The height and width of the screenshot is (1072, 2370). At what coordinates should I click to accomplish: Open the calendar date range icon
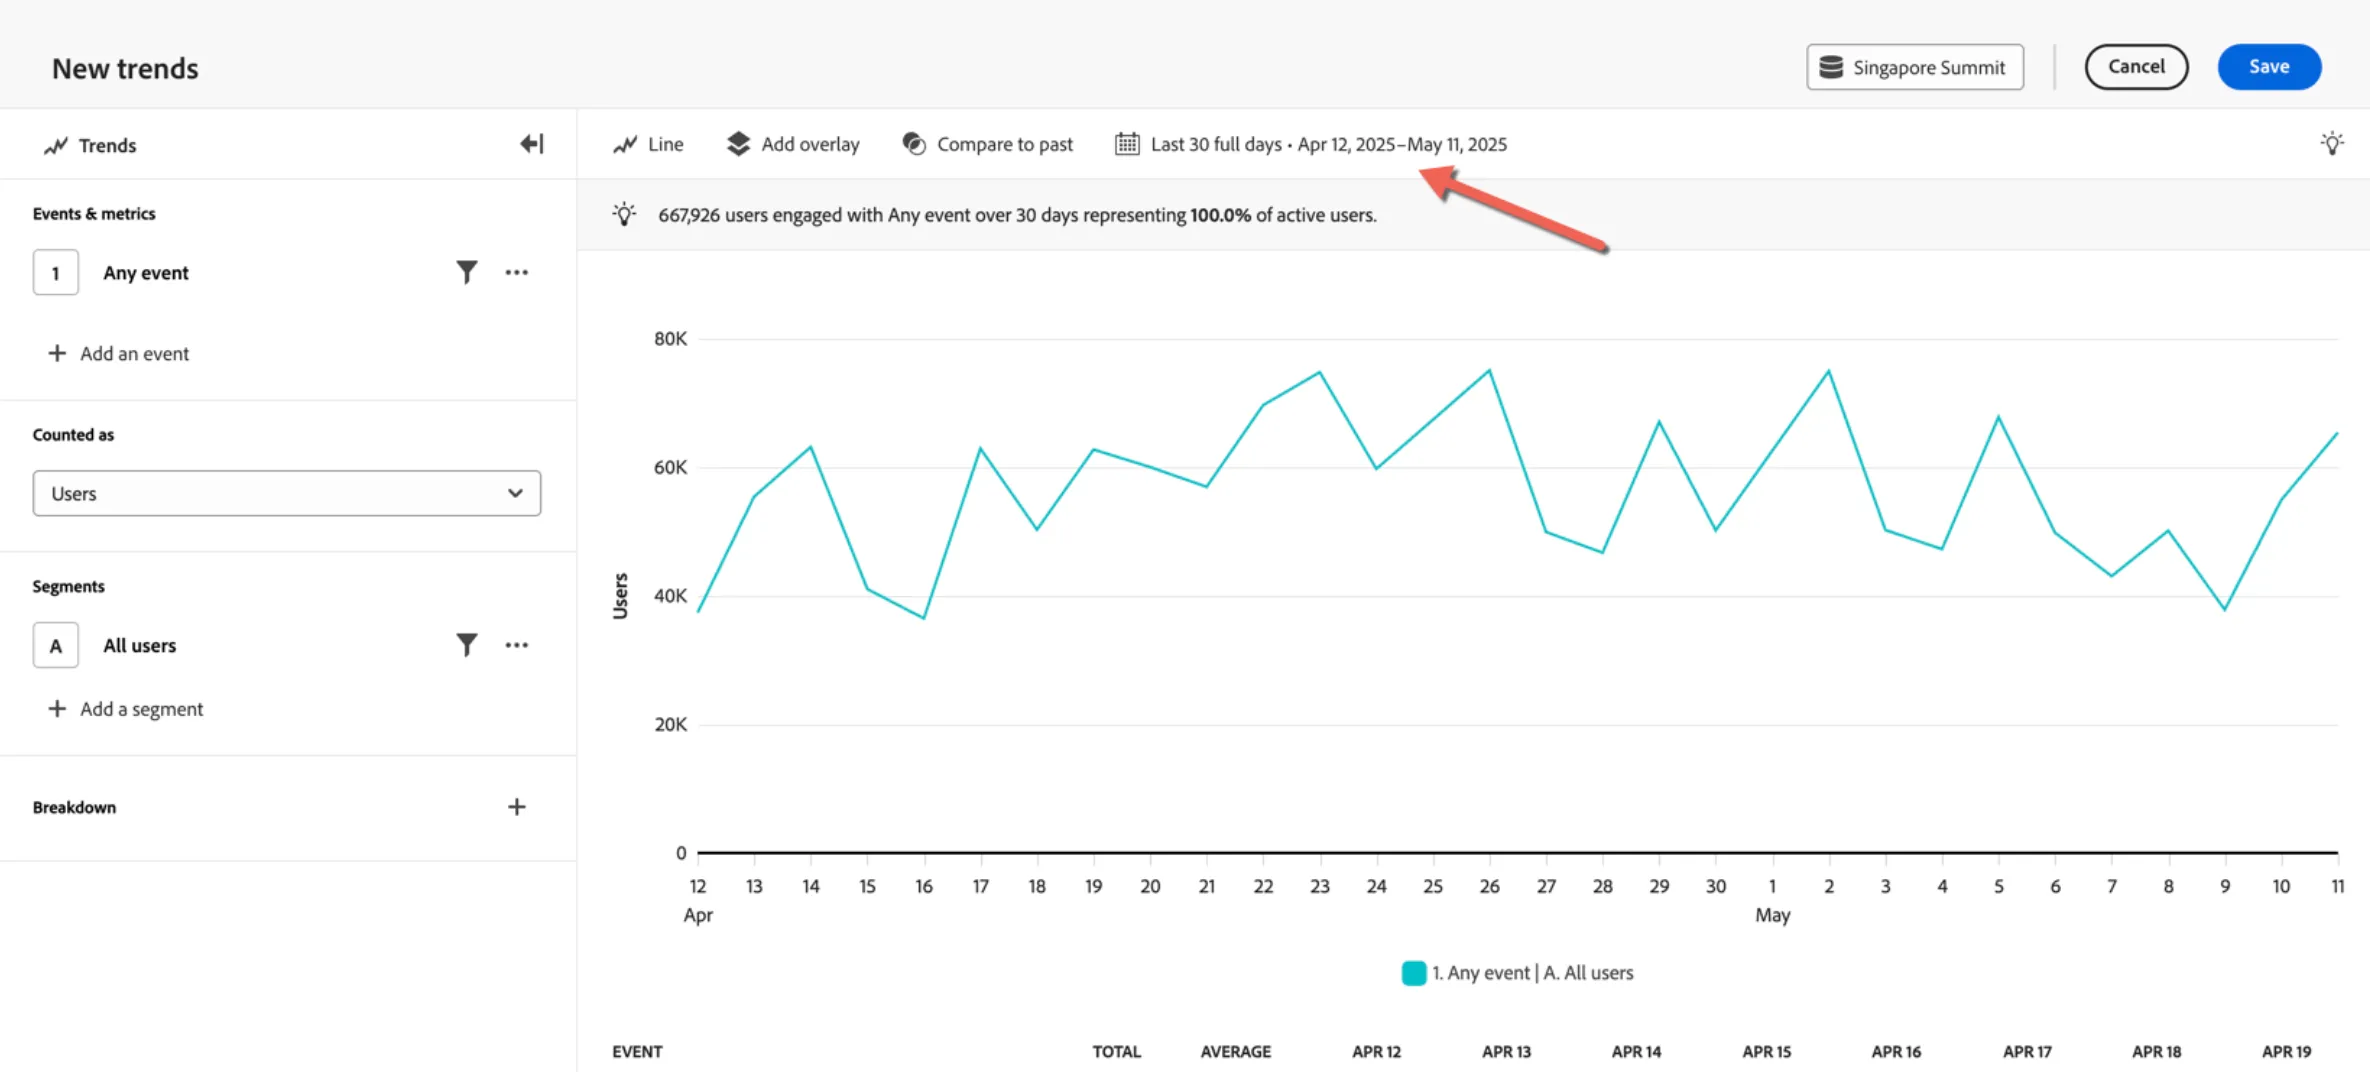pyautogui.click(x=1127, y=144)
